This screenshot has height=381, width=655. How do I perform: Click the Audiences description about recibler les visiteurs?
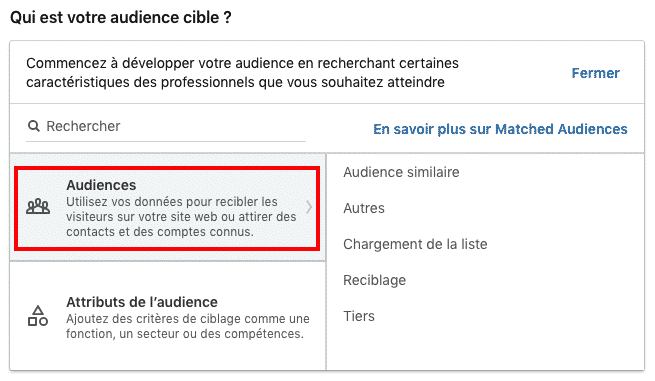click(181, 217)
